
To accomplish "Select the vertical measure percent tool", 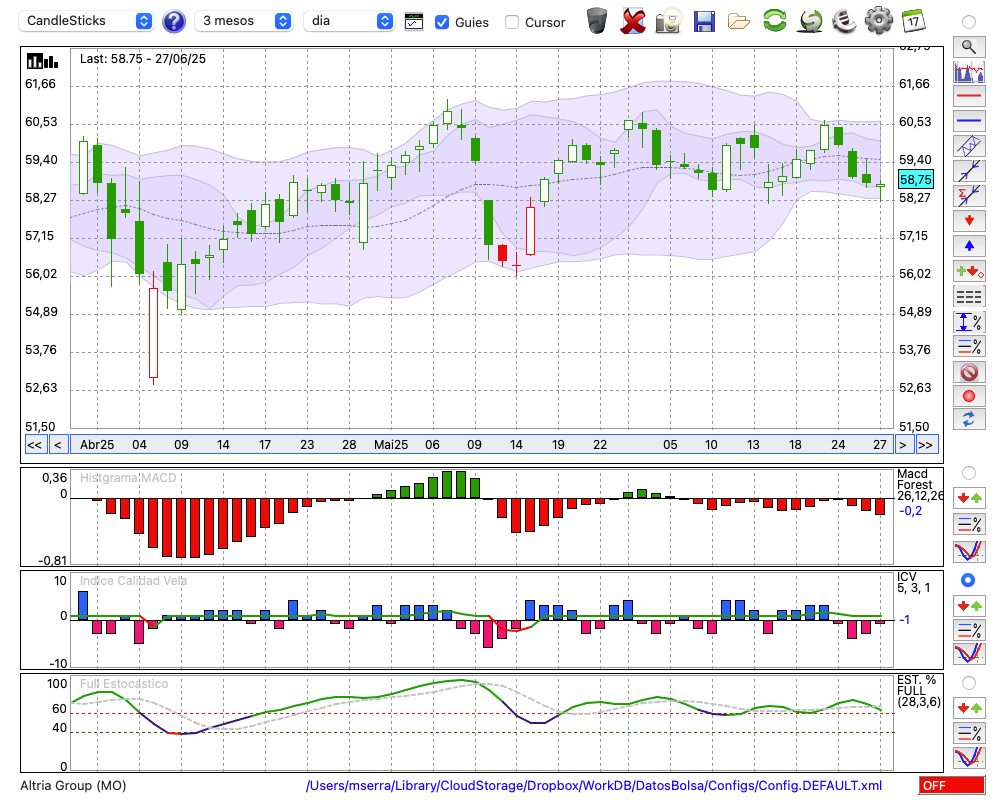I will [x=969, y=322].
